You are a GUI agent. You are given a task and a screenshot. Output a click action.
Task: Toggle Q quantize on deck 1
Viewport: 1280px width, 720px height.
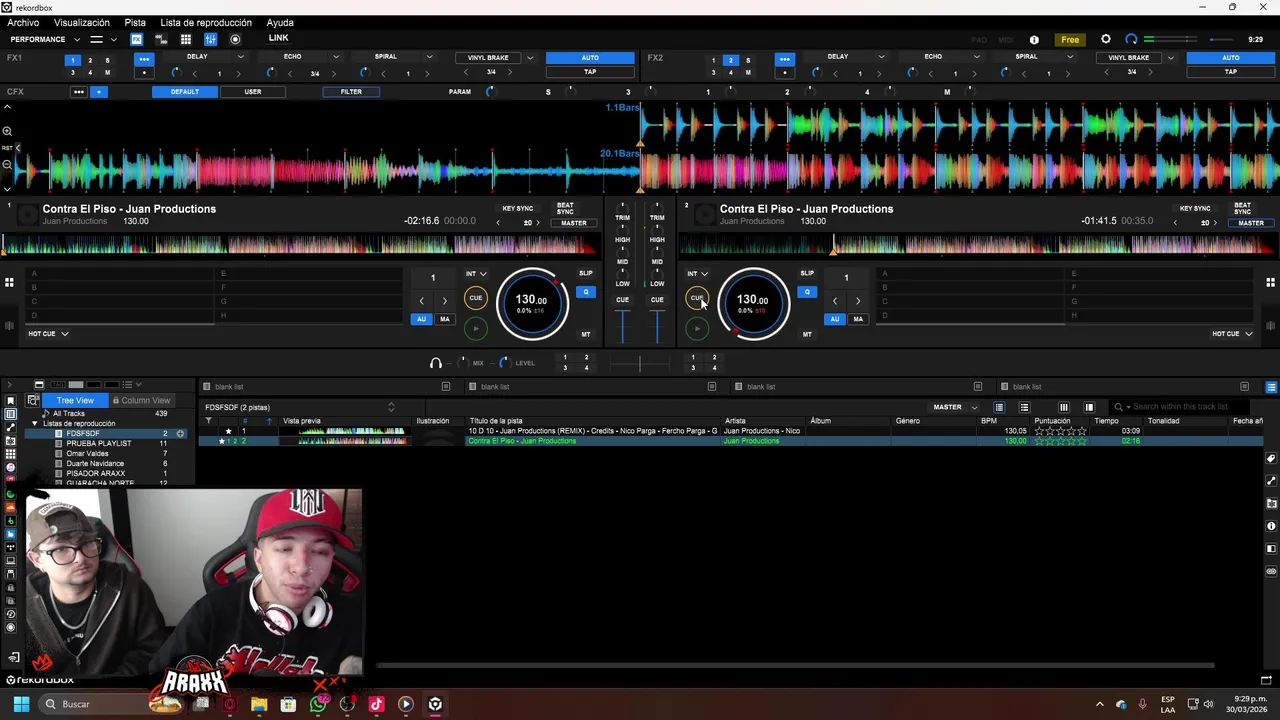click(x=586, y=292)
